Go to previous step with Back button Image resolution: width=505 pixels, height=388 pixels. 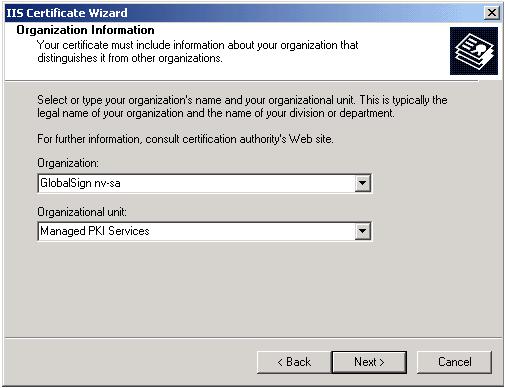pos(294,362)
